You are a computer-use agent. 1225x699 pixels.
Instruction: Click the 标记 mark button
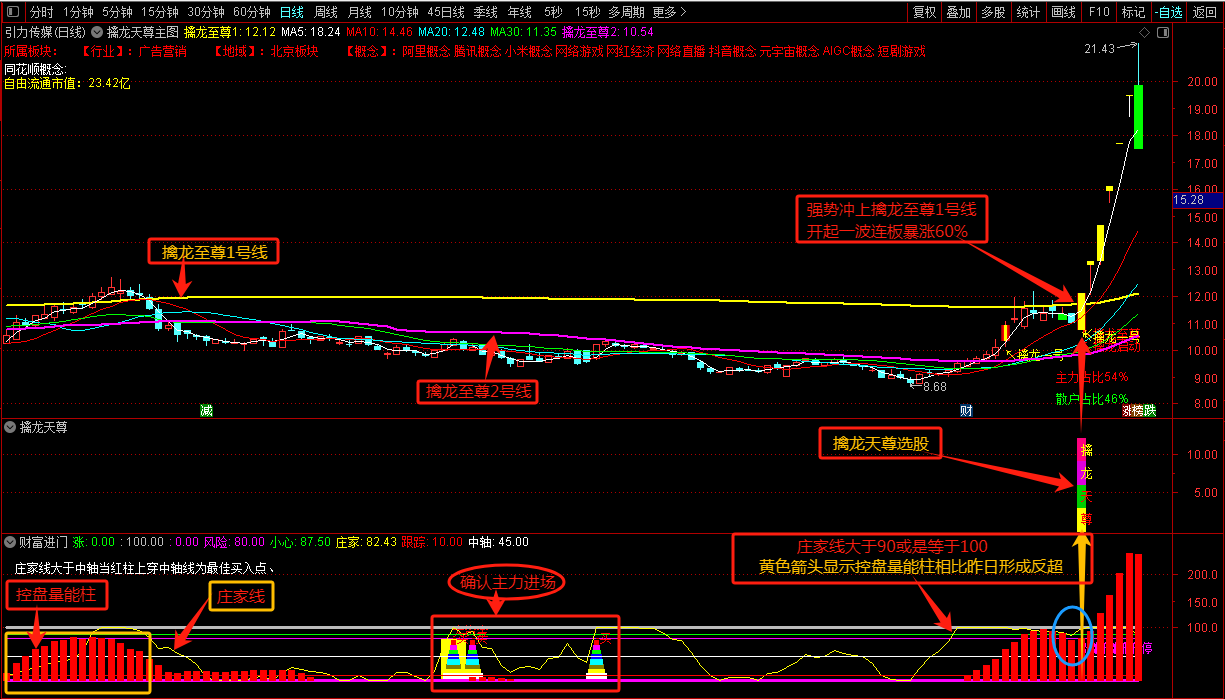point(1133,12)
